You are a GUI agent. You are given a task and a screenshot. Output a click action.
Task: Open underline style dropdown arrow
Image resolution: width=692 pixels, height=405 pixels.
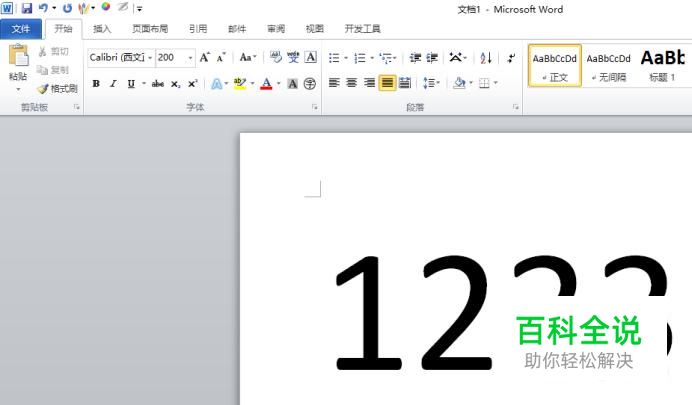click(x=144, y=83)
